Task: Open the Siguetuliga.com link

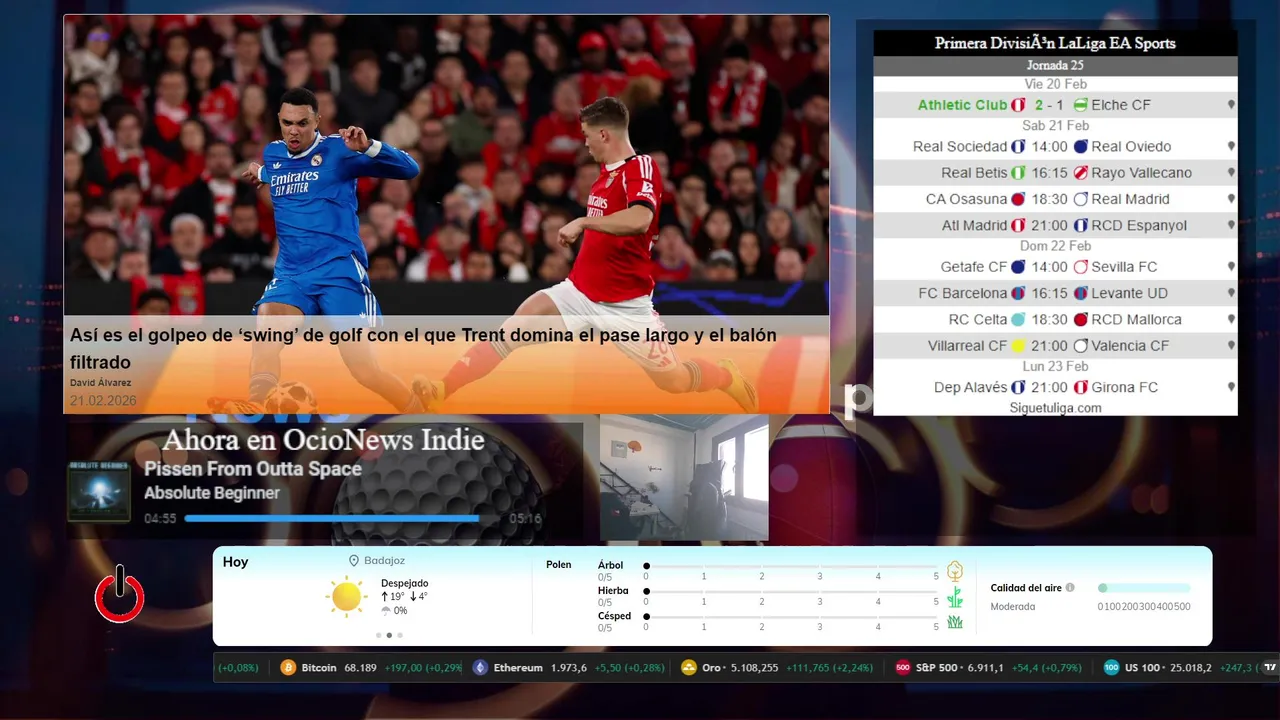Action: 1055,408
